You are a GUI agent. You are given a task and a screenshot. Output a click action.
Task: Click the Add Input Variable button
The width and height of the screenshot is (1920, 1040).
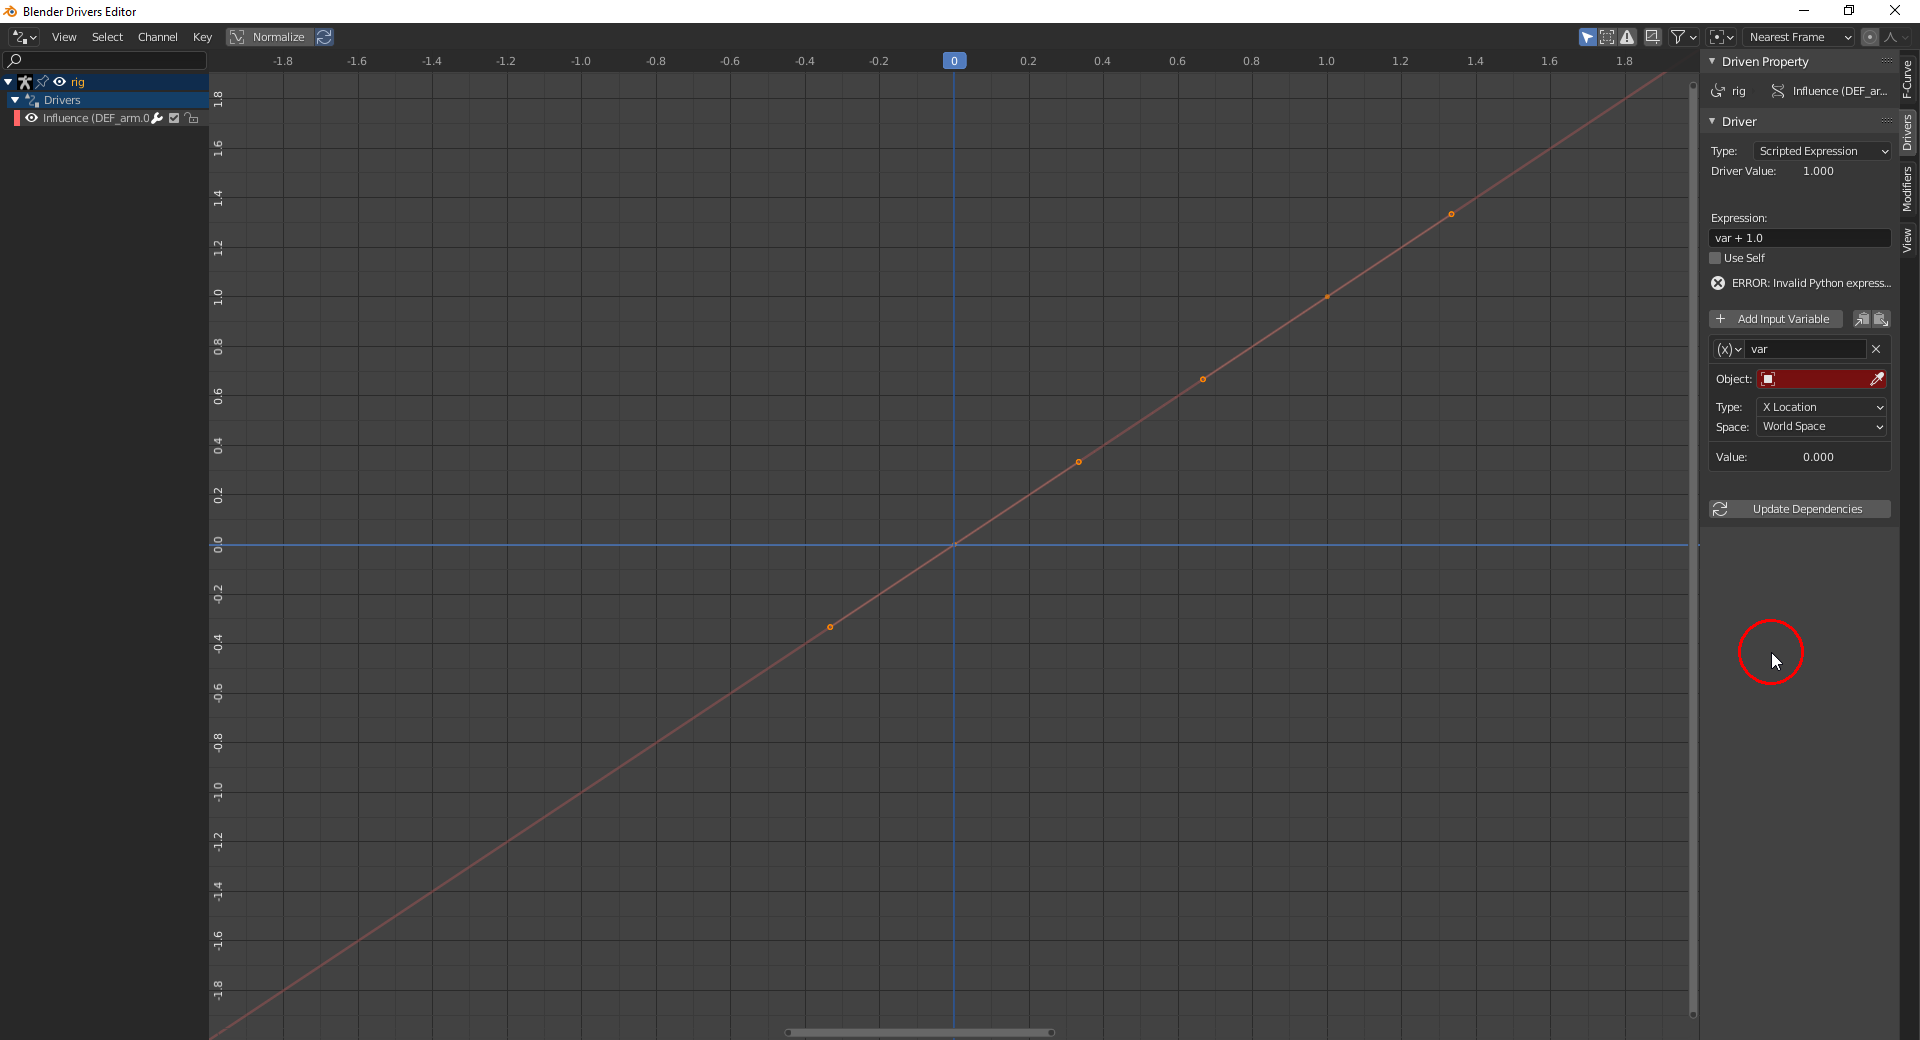tap(1778, 319)
